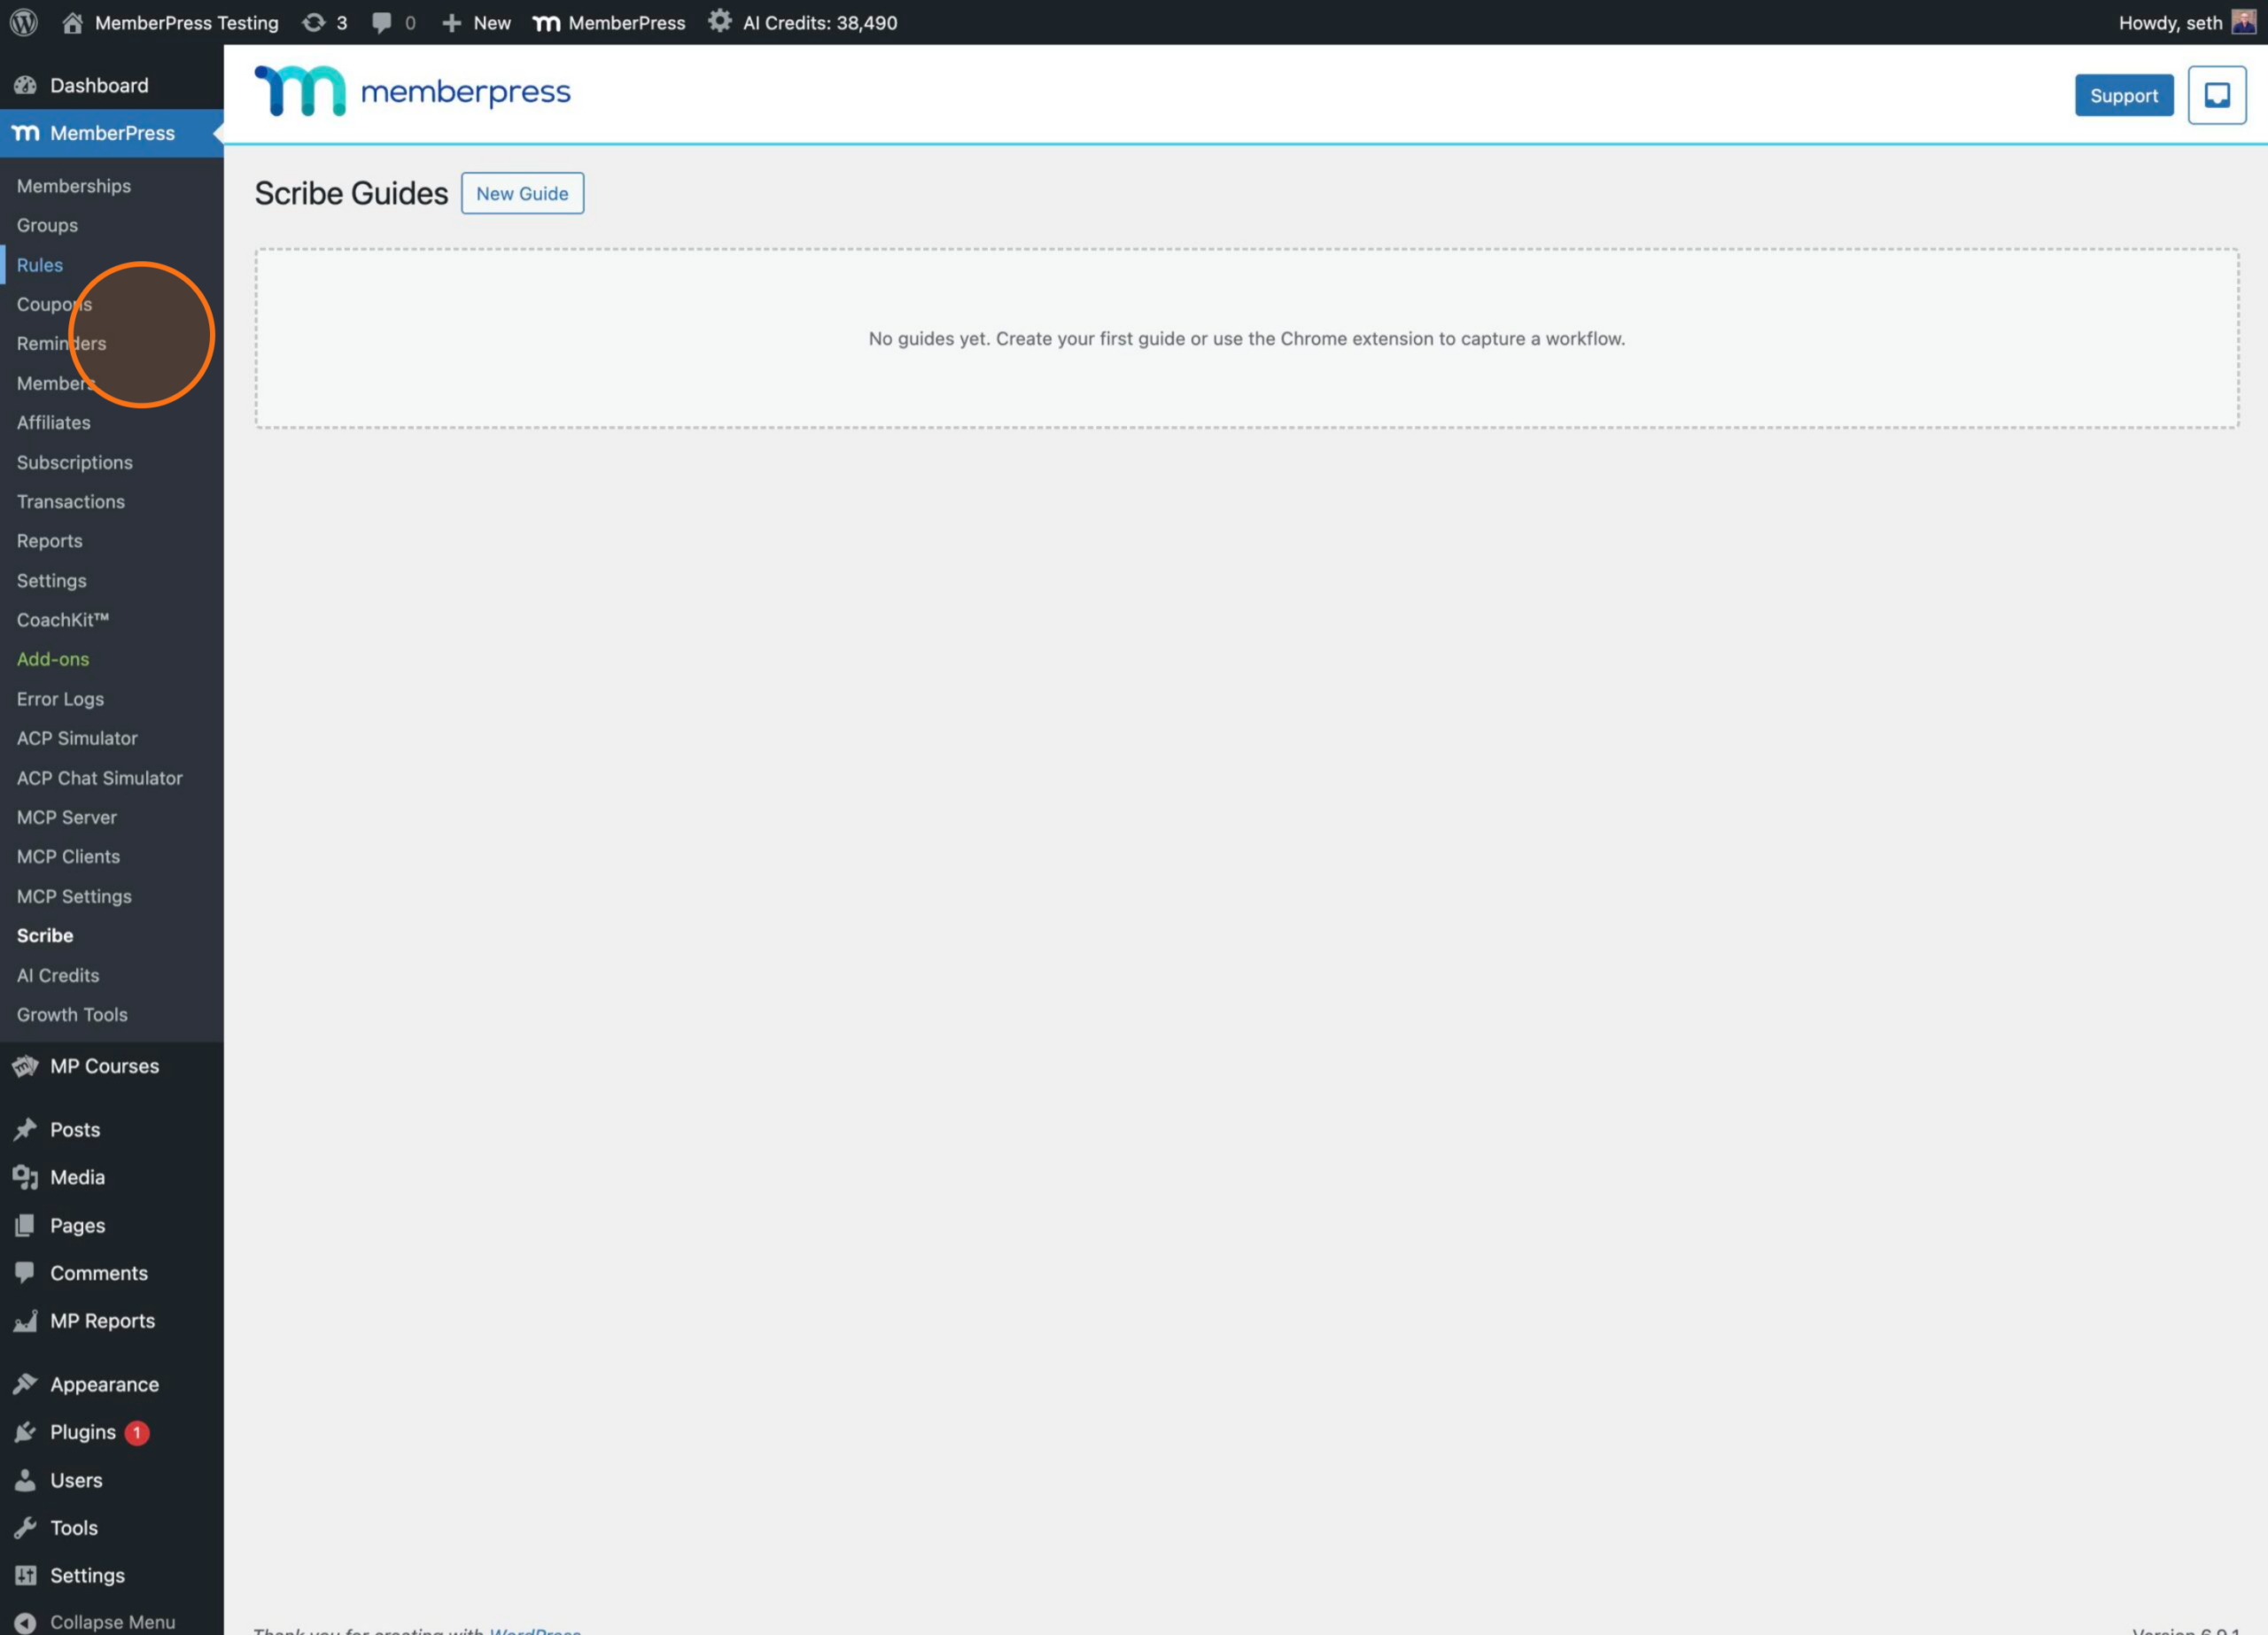Open the MemberPress Testing site home icon

tap(72, 22)
